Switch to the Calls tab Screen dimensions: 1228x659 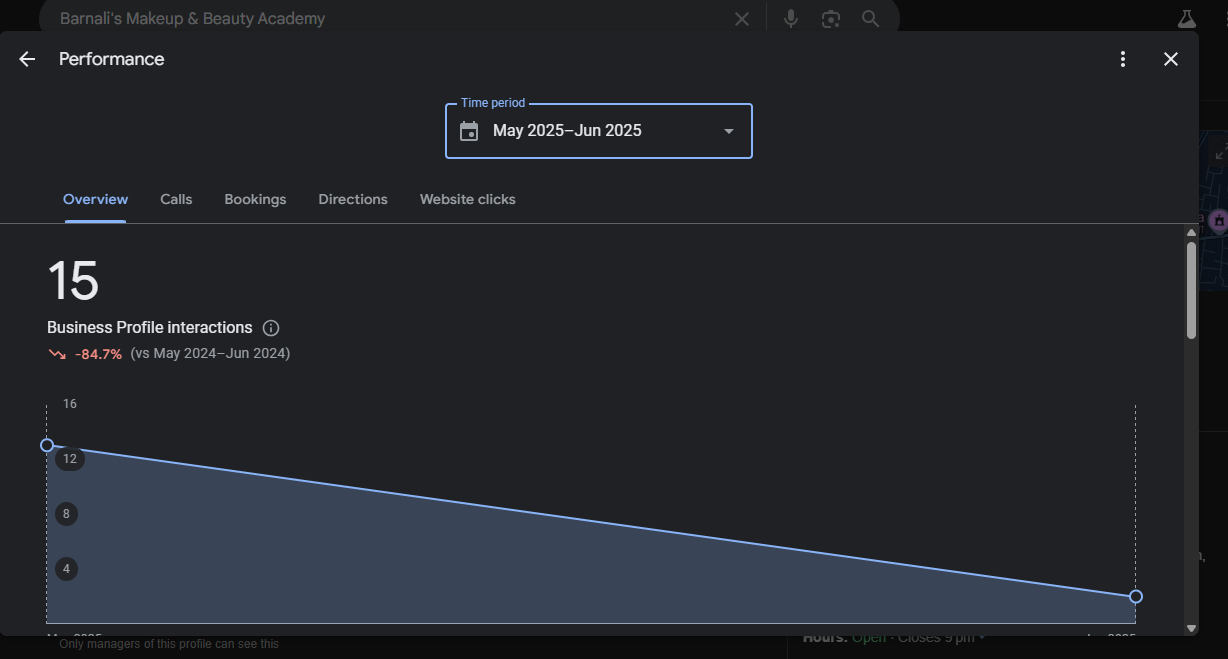(176, 199)
